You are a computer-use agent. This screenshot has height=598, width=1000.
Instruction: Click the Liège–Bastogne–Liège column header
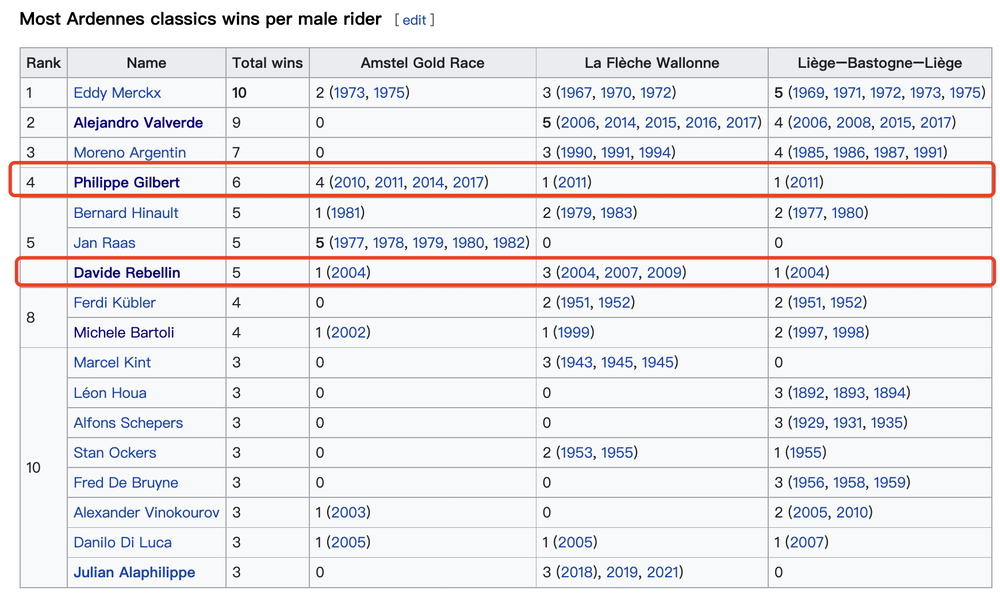(879, 62)
